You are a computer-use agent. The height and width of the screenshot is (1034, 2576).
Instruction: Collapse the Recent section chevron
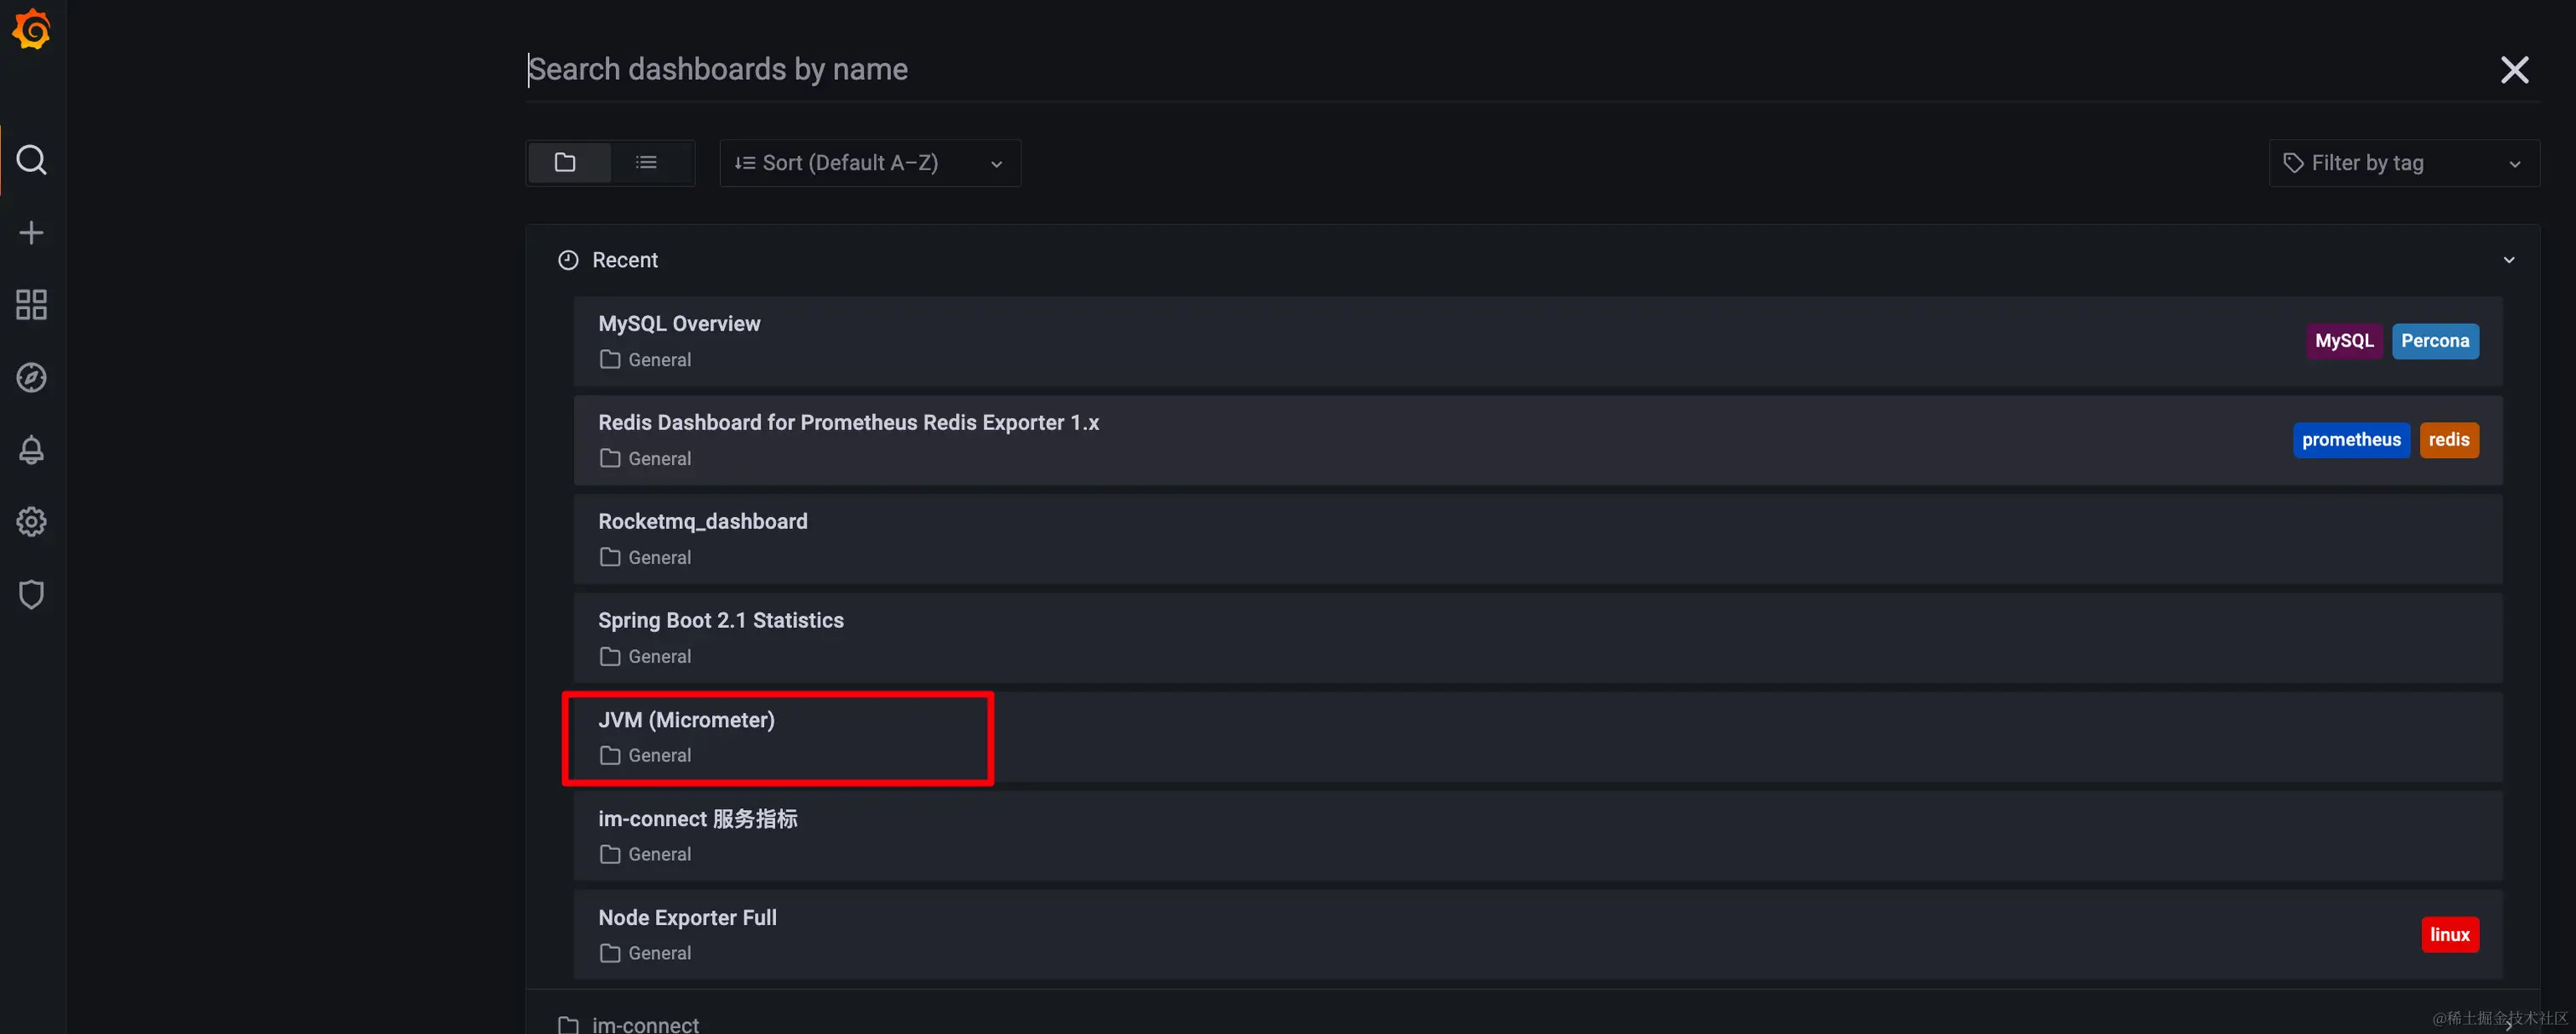2508,260
